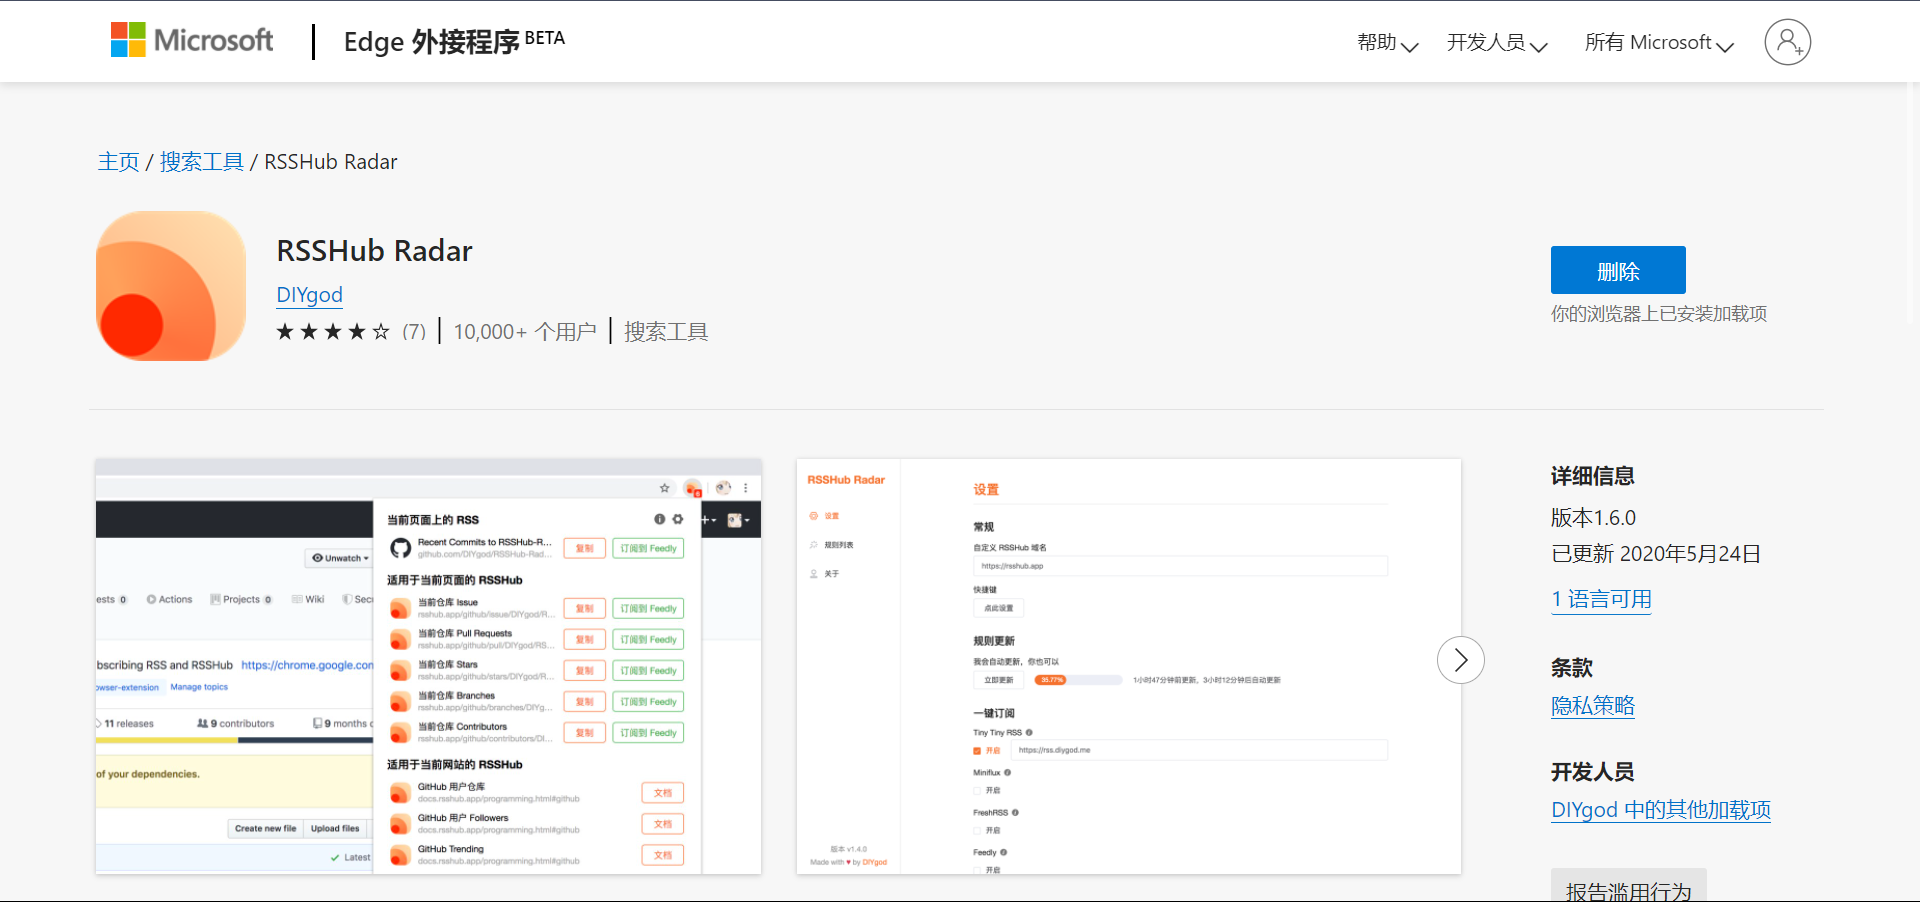Open first screenshot thumbnail showing RSS list
Image resolution: width=1920 pixels, height=902 pixels.
click(429, 667)
